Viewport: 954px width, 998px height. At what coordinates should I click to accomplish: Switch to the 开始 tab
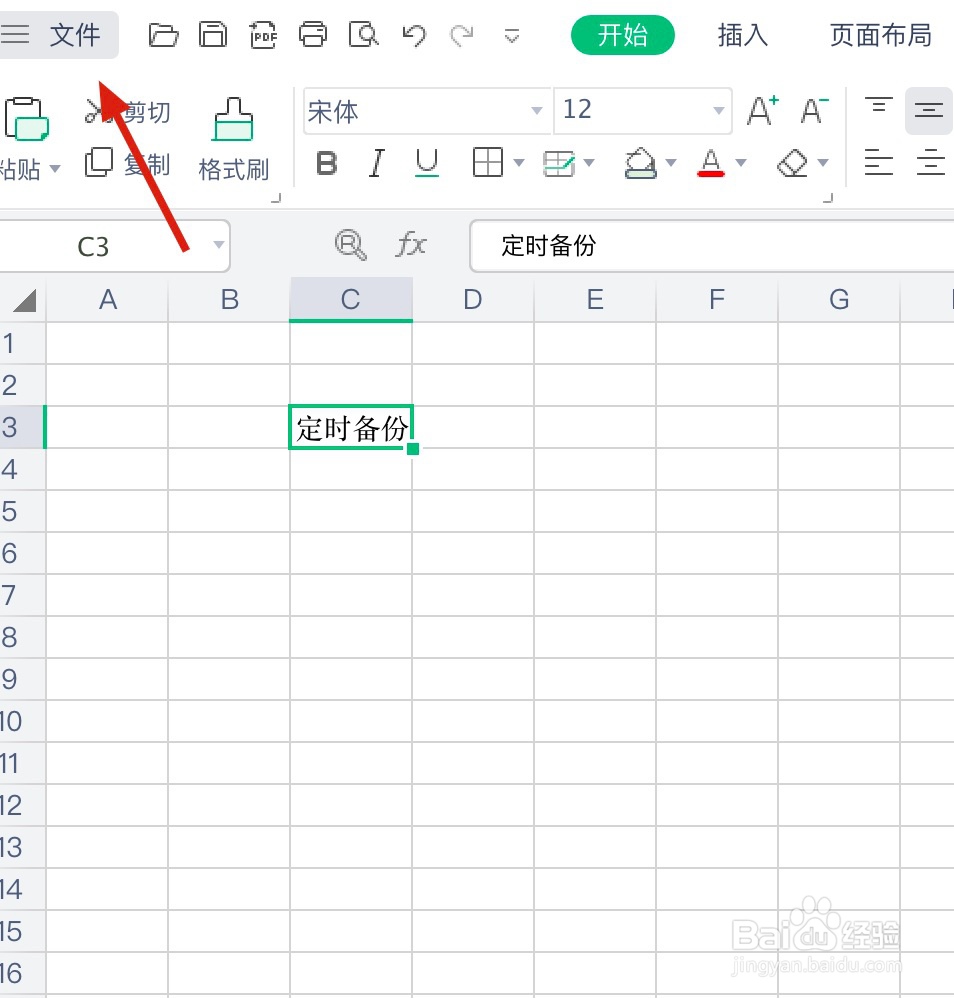click(x=622, y=35)
